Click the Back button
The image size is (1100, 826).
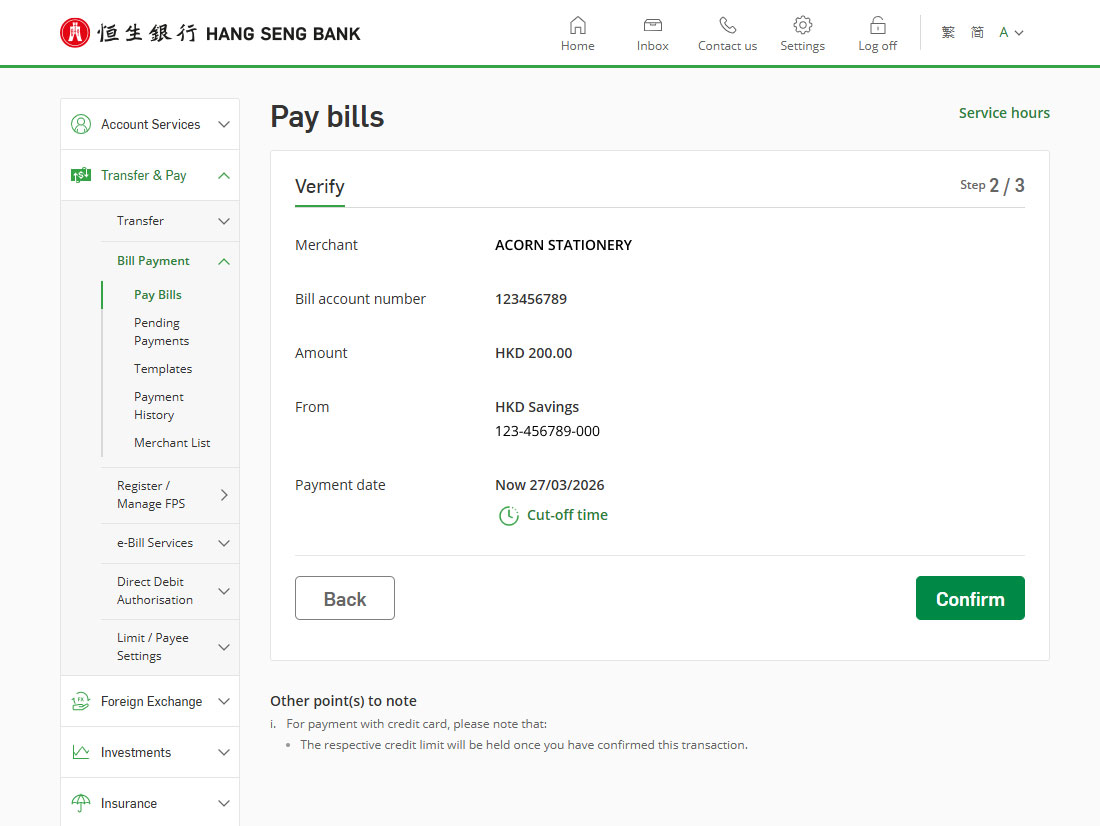pos(344,598)
